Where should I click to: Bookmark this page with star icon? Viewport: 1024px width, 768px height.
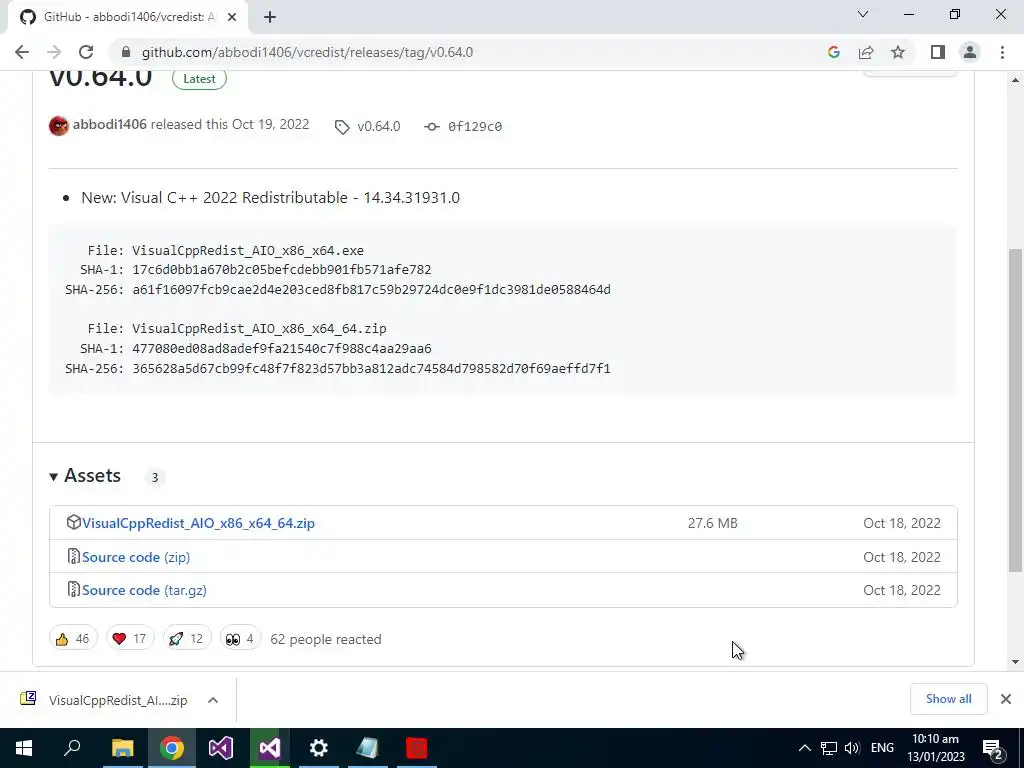click(x=898, y=52)
